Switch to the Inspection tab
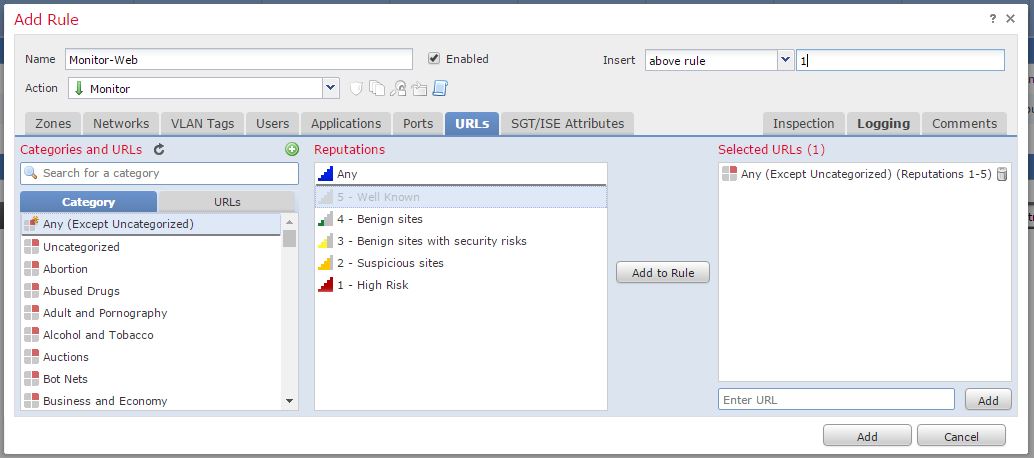 click(803, 124)
